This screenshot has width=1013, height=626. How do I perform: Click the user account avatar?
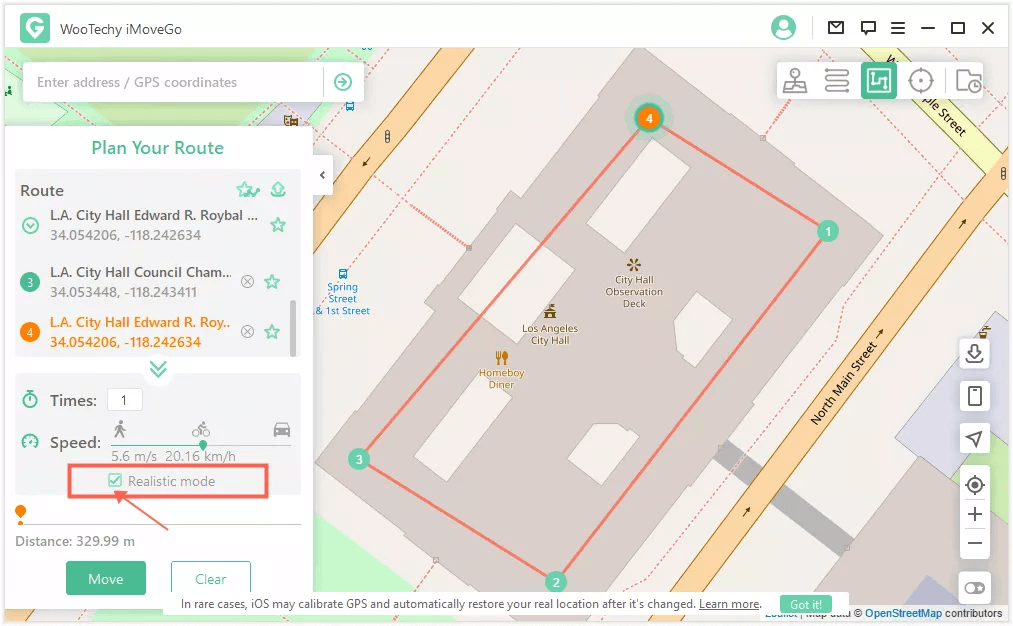[783, 27]
